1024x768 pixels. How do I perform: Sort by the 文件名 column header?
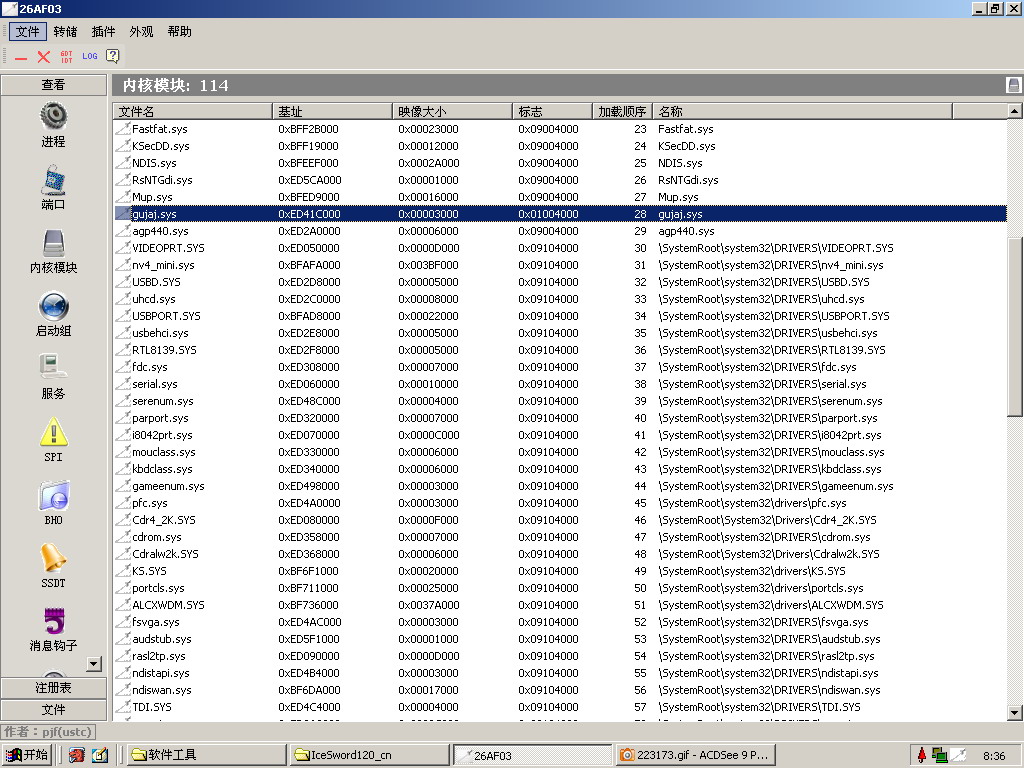click(193, 112)
